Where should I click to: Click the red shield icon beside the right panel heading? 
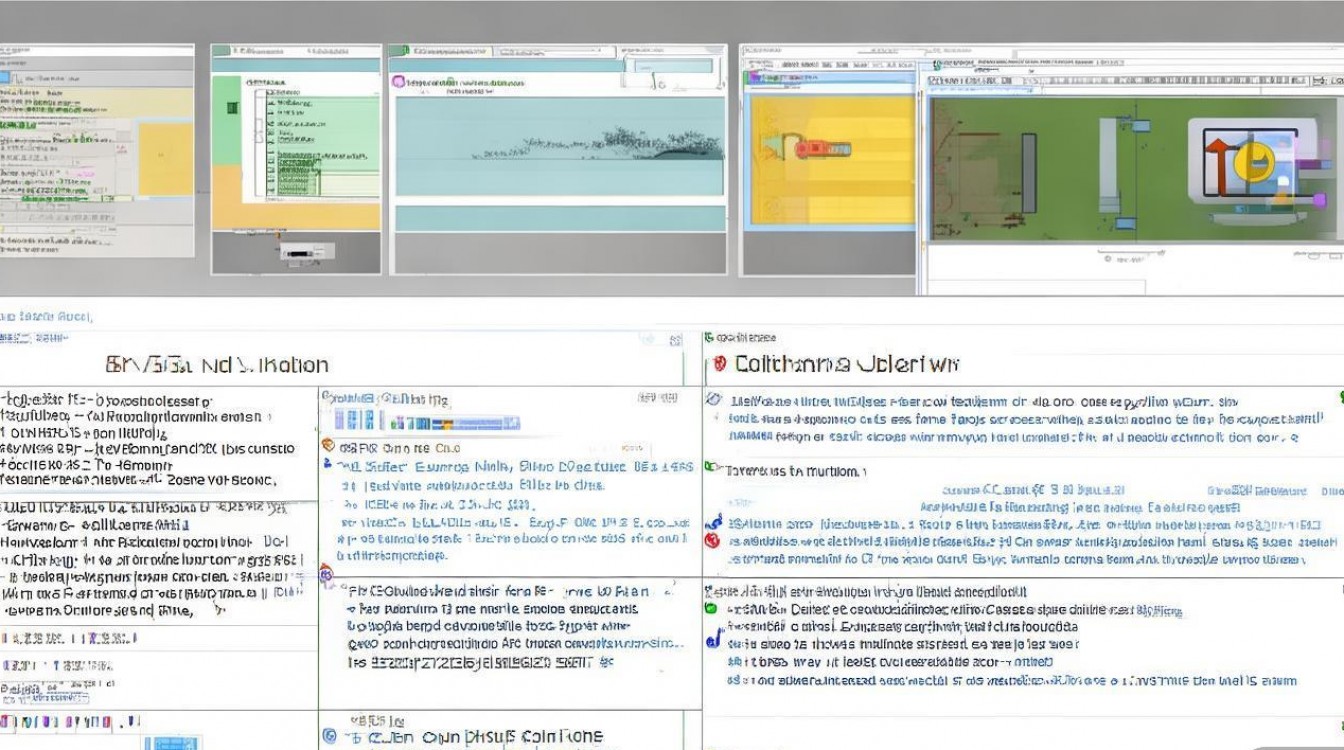click(x=716, y=363)
